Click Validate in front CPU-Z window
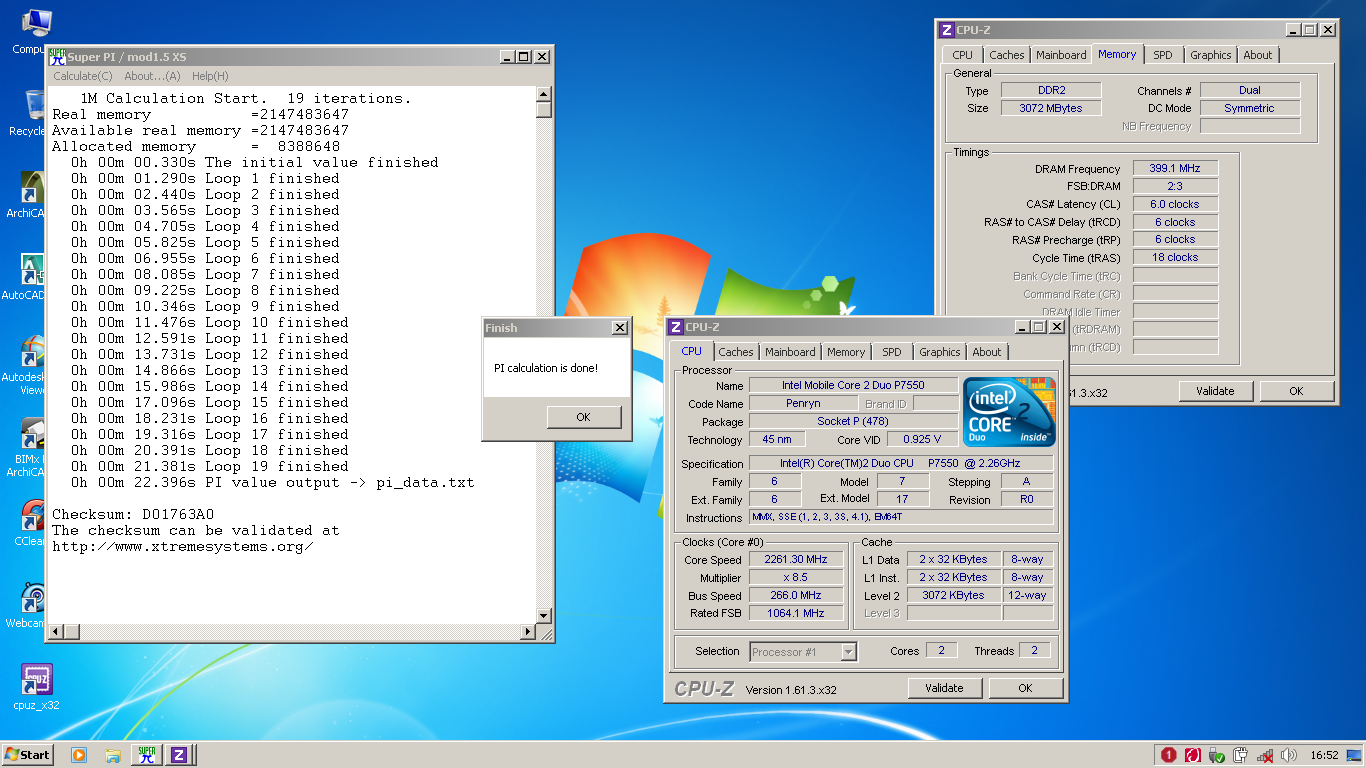The width and height of the screenshot is (1366, 768). click(945, 688)
